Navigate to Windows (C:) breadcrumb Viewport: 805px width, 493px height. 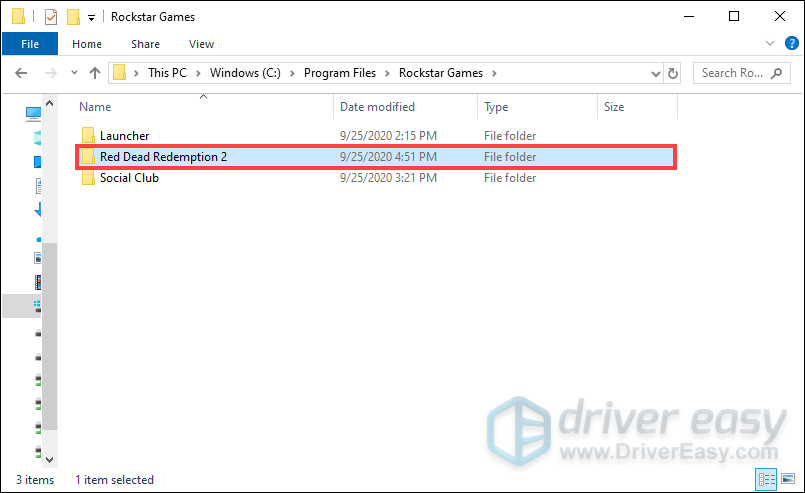point(245,73)
